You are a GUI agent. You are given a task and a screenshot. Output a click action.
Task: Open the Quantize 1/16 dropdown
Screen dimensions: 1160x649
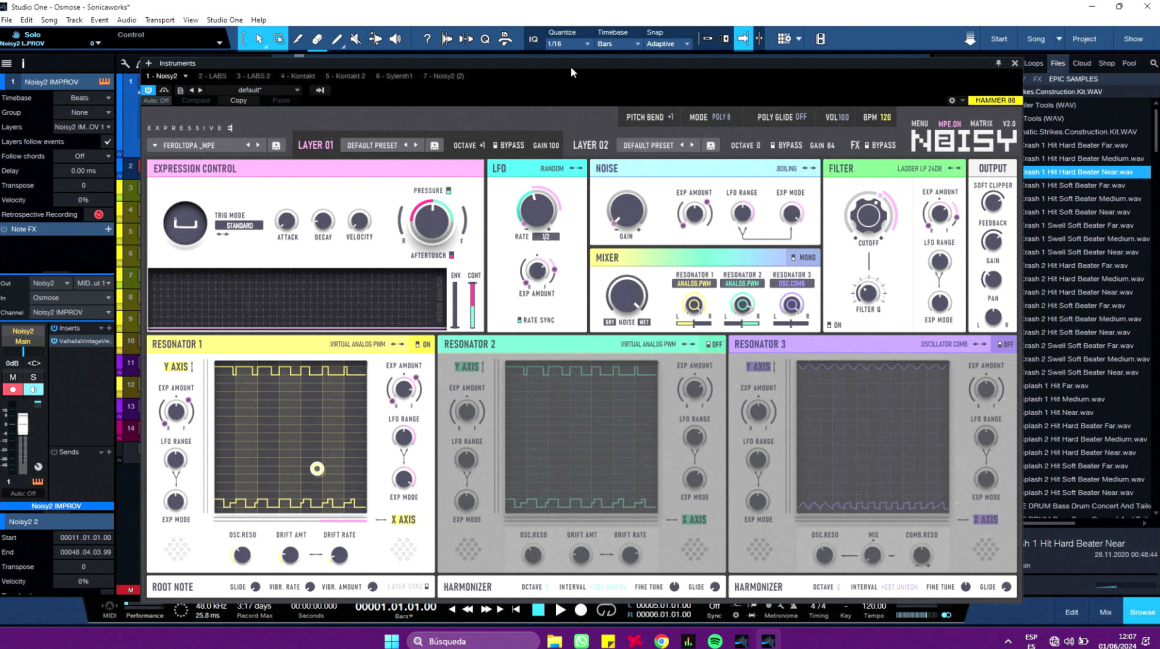point(568,44)
